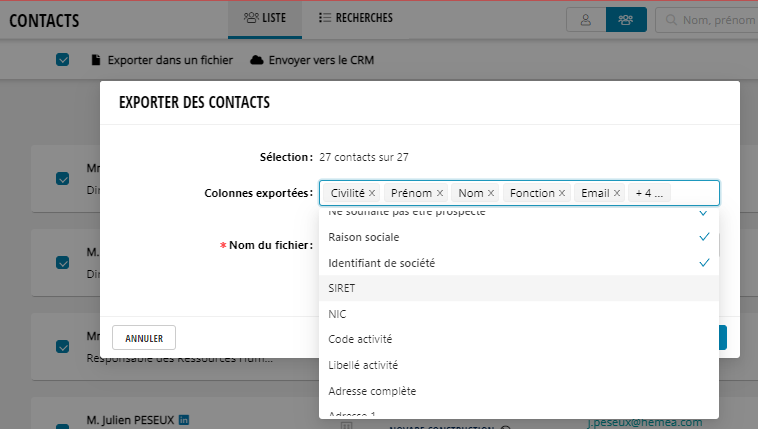Remove the Fonction column tag
The height and width of the screenshot is (429, 758).
pos(562,193)
